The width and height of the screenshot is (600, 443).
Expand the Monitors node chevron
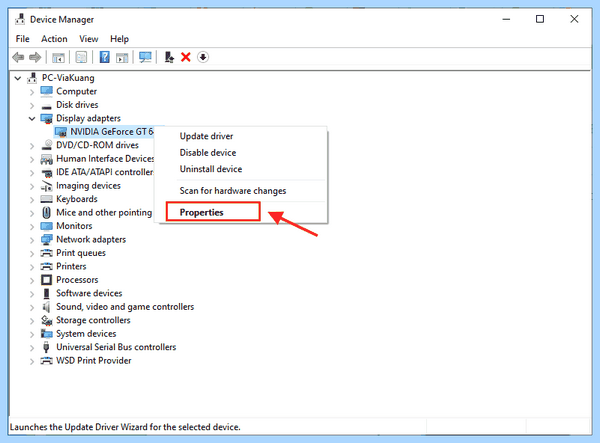point(32,226)
